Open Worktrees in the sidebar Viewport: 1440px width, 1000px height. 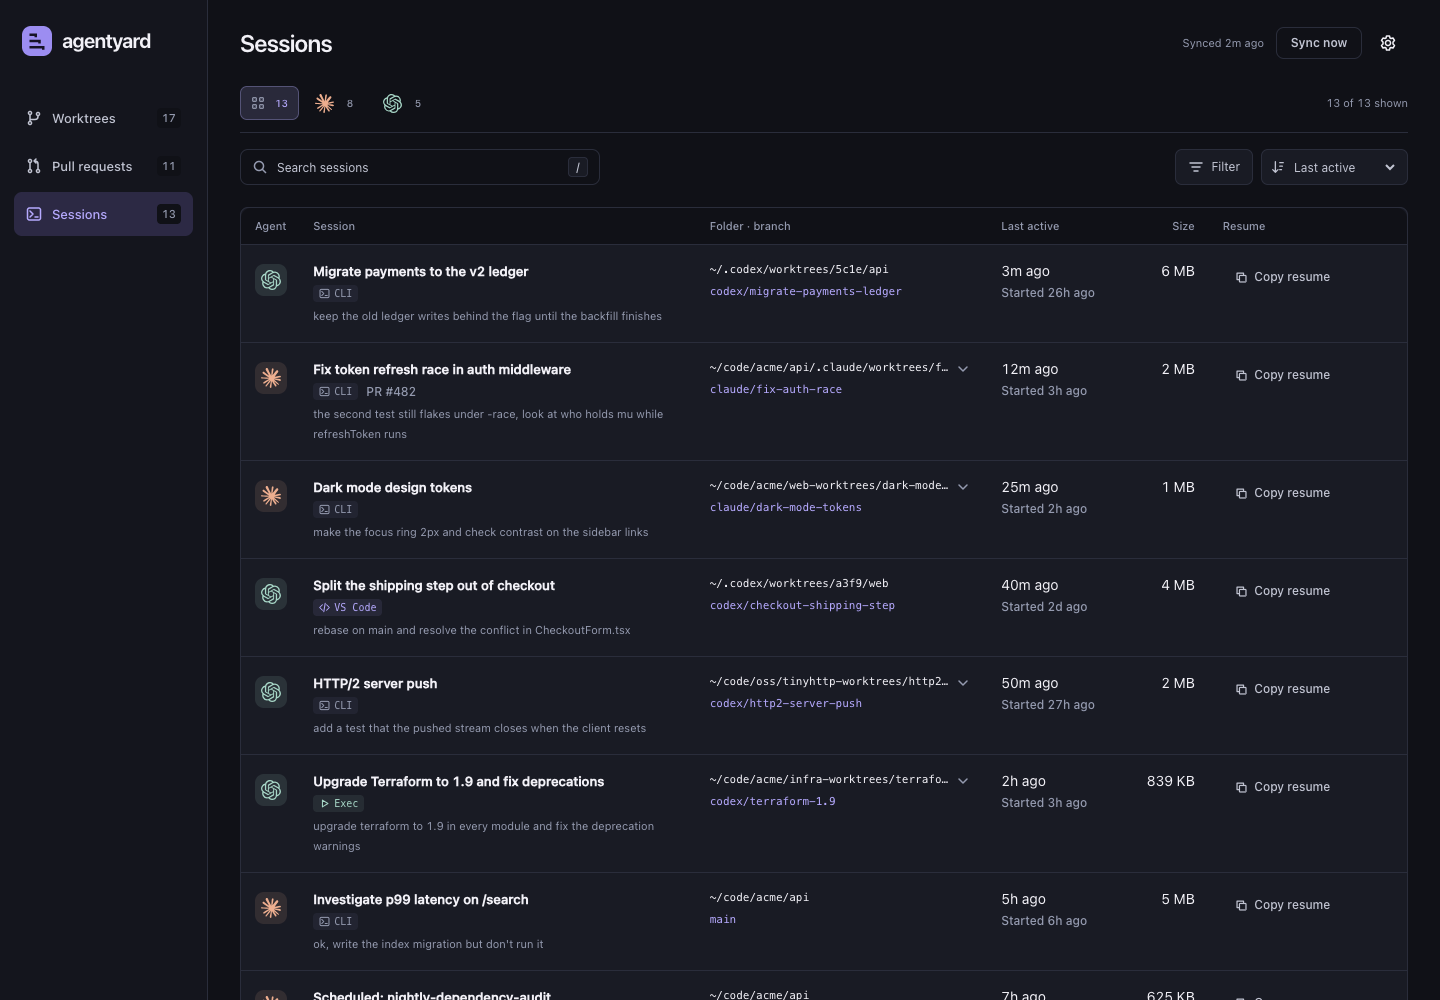103,118
